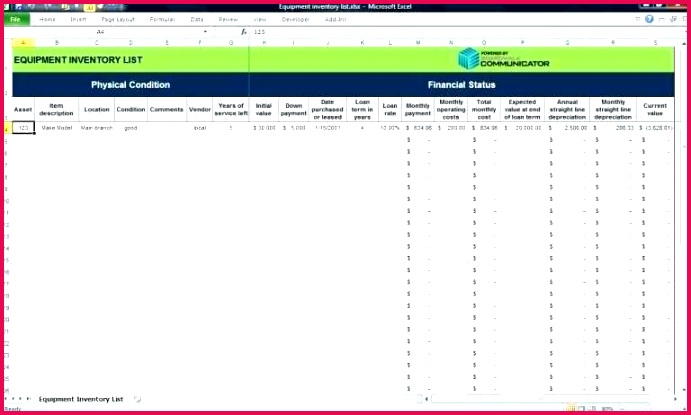Click the Loan rate heading cell

pos(390,109)
